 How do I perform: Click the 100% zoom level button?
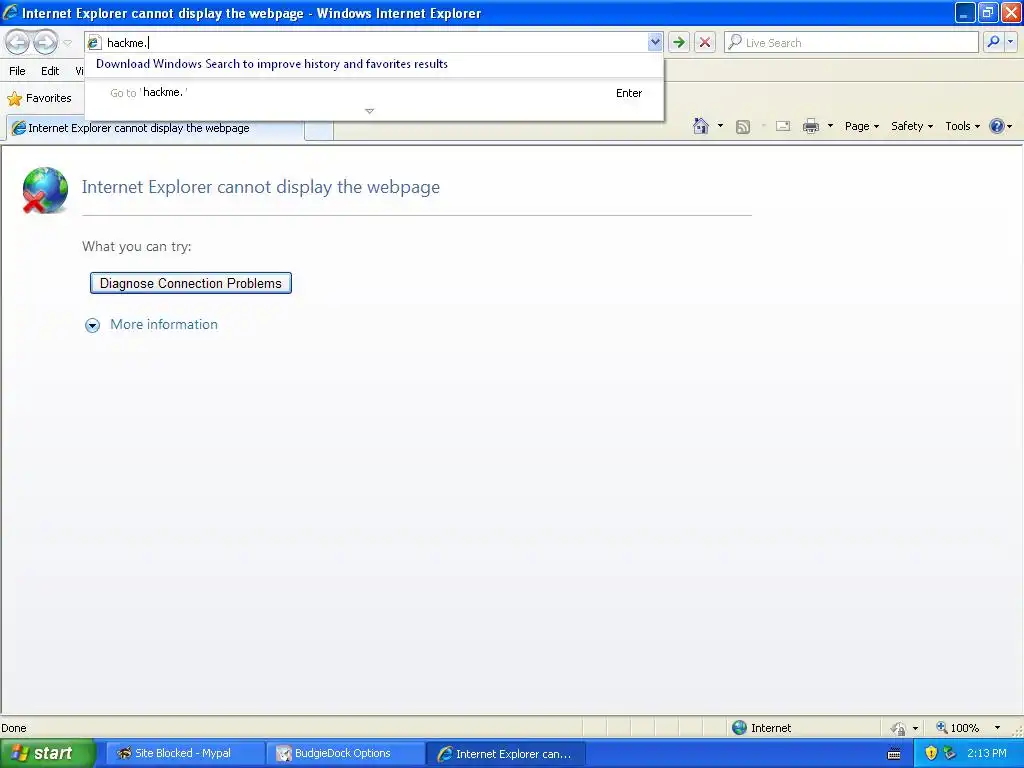(958, 728)
